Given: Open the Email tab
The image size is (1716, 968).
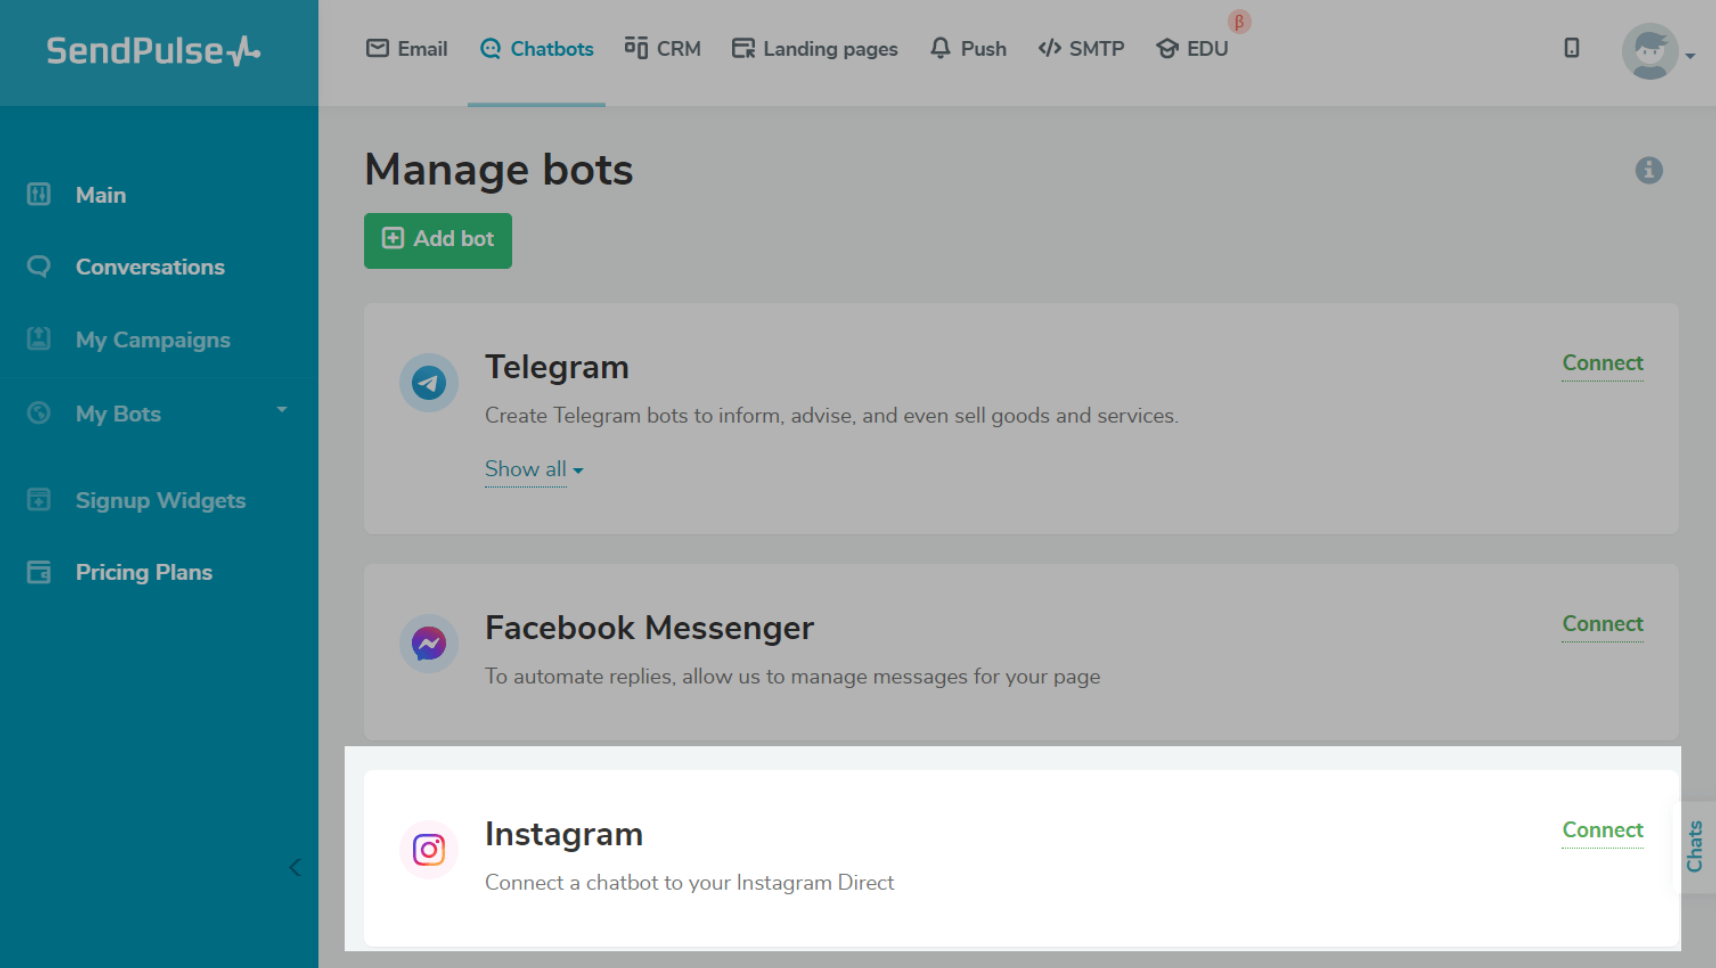Looking at the screenshot, I should pos(407,49).
